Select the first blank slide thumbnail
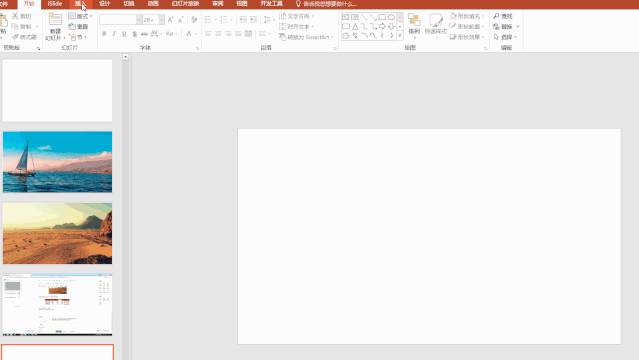Image resolution: width=639 pixels, height=360 pixels. tap(57, 91)
